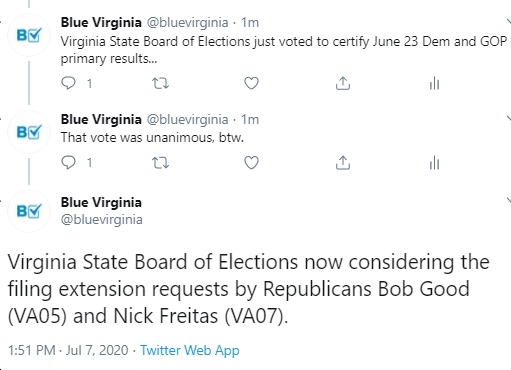Open the 1:51 PM Jul 7, 2020 timestamp
This screenshot has height=370, width=511.
pos(68,350)
